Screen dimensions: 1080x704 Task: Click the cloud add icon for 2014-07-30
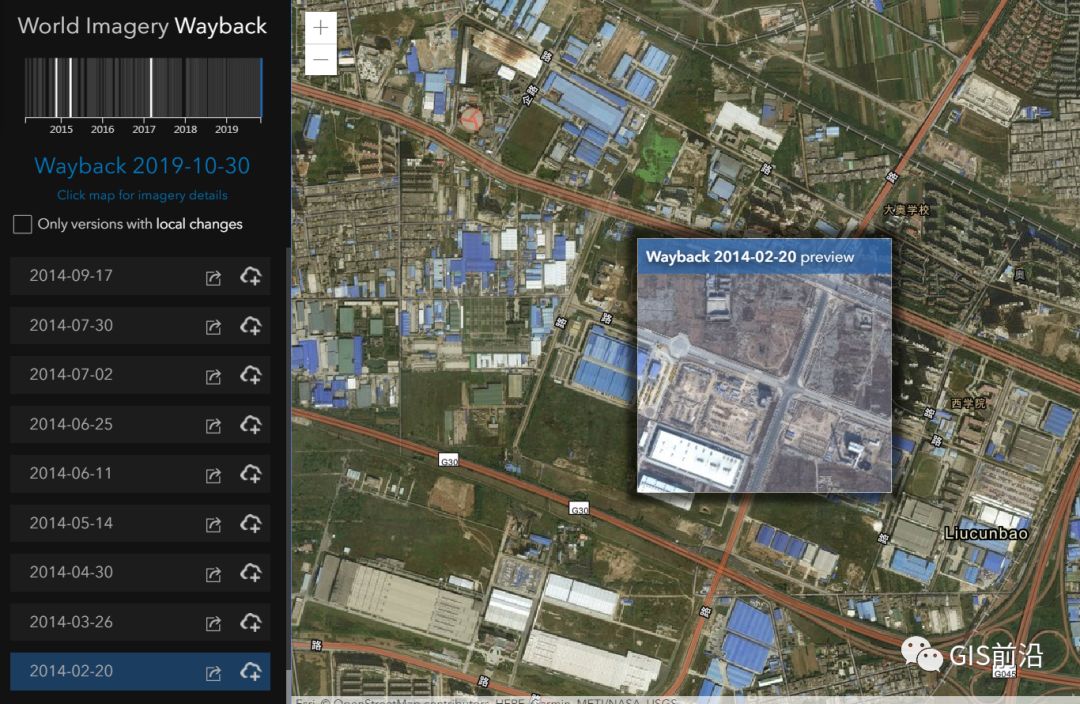click(250, 326)
